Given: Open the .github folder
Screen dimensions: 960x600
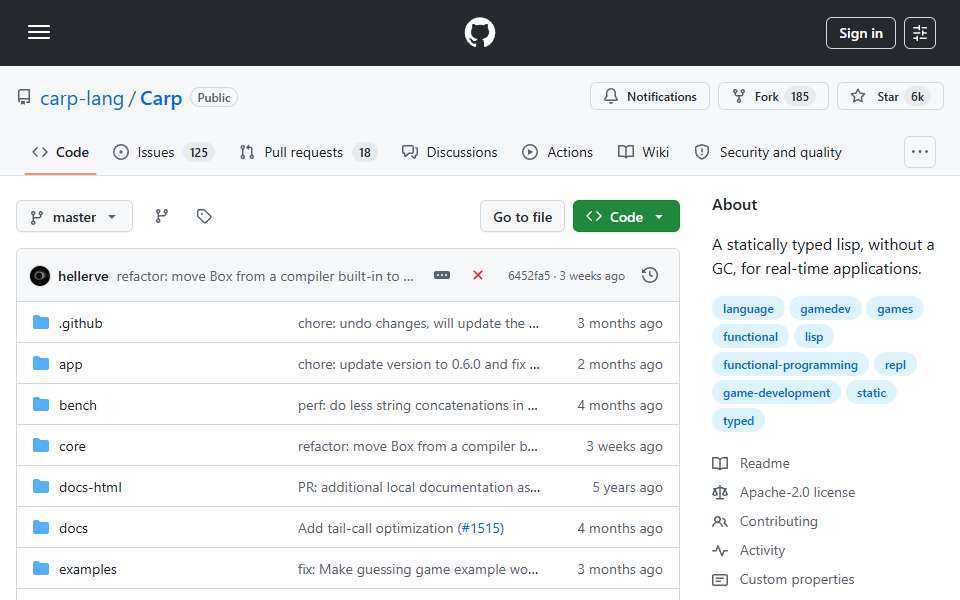Looking at the screenshot, I should (x=80, y=323).
